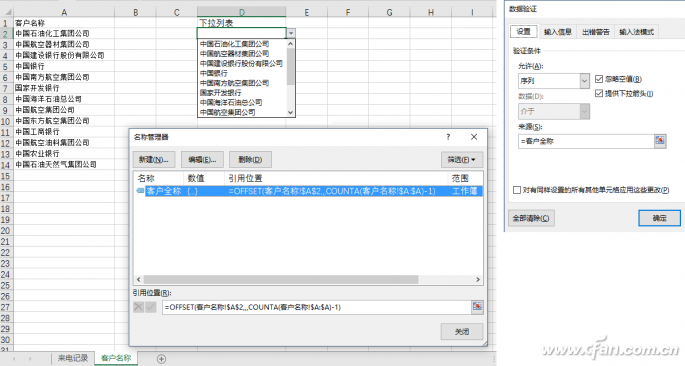Click the 编辑 button in Name Manager
Screen dimensions: 685x366
(202, 160)
